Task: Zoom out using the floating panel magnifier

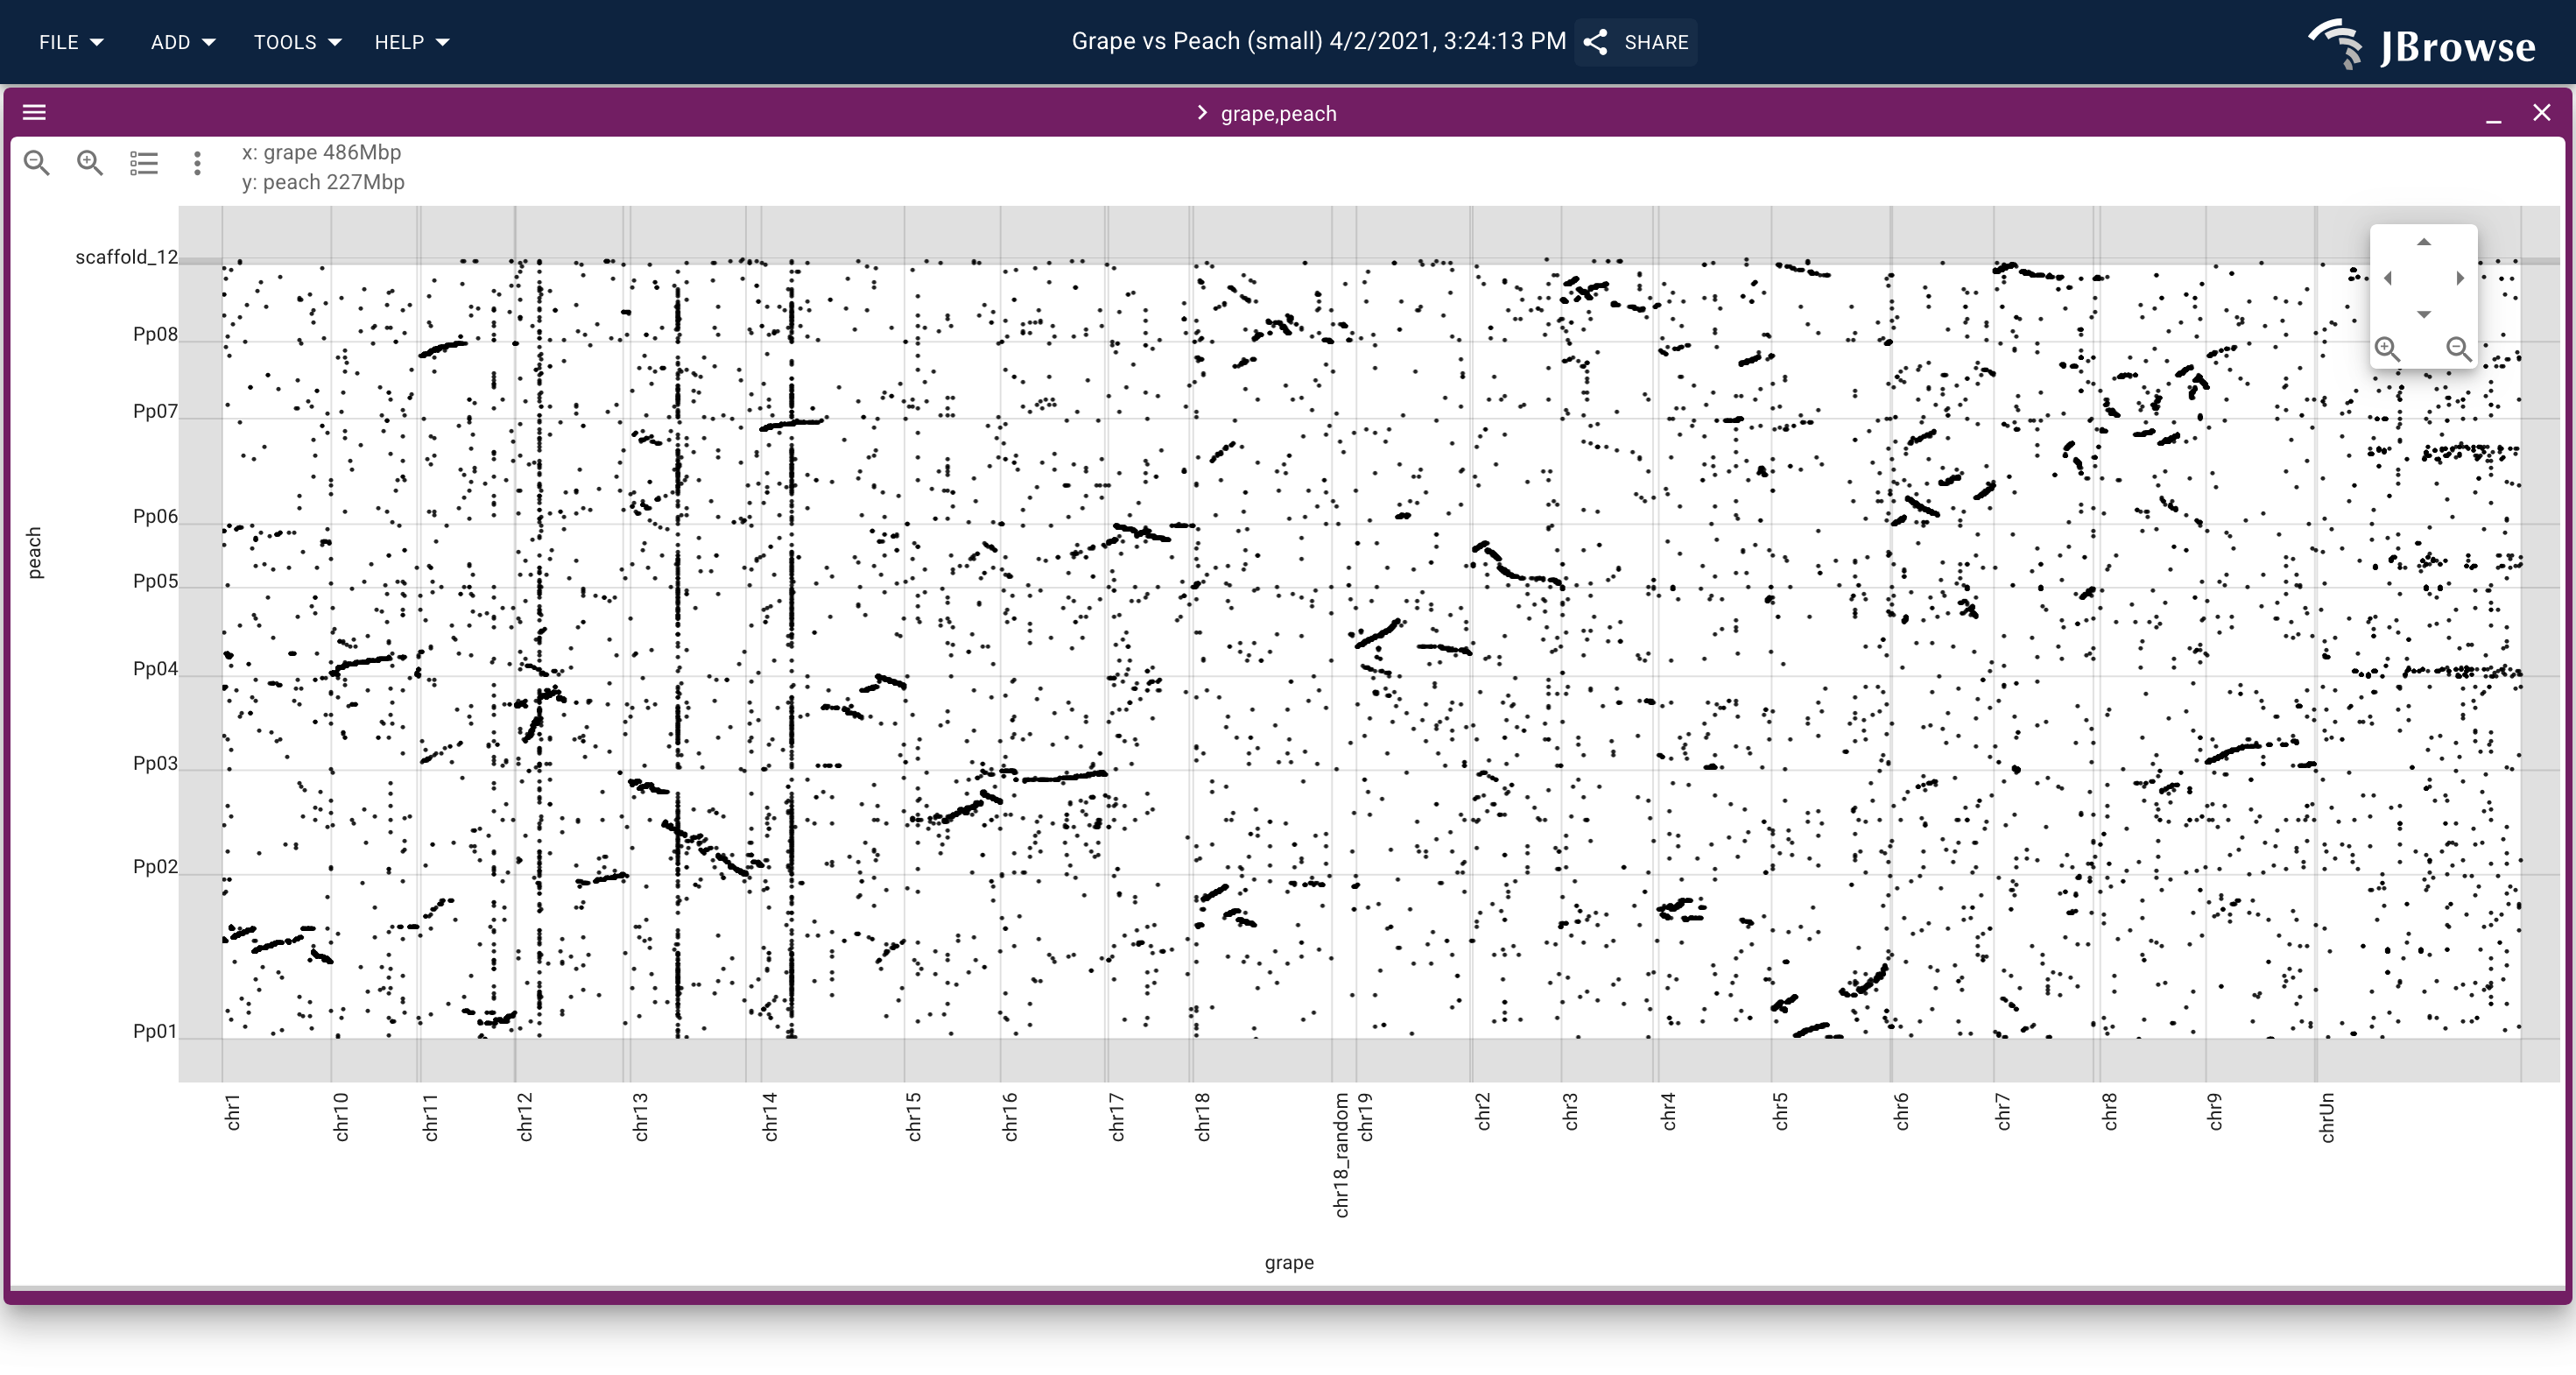Action: coord(2459,348)
